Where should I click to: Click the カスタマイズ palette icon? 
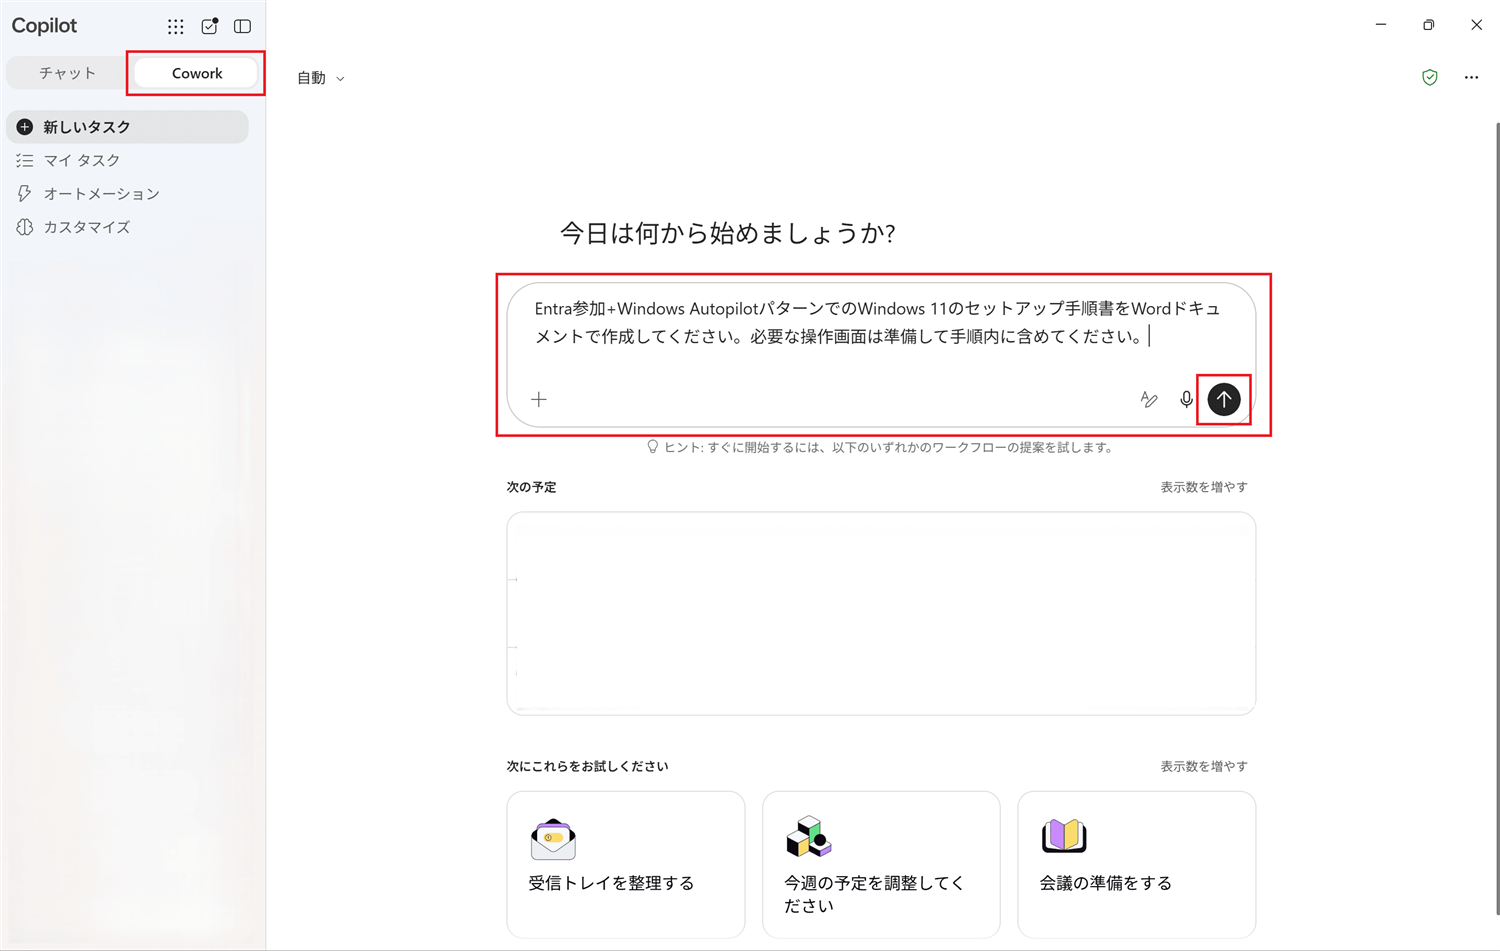click(25, 227)
